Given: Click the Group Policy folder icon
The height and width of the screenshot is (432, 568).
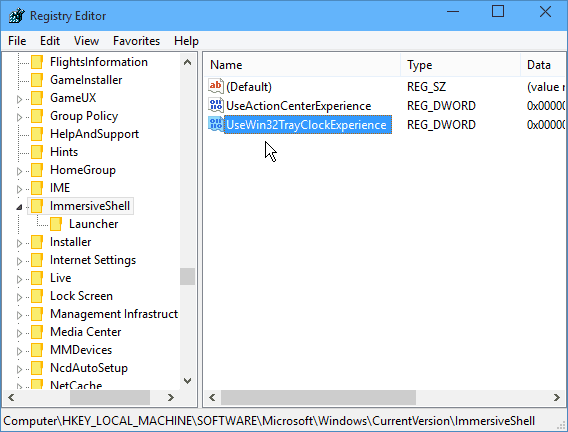Looking at the screenshot, I should coord(37,116).
